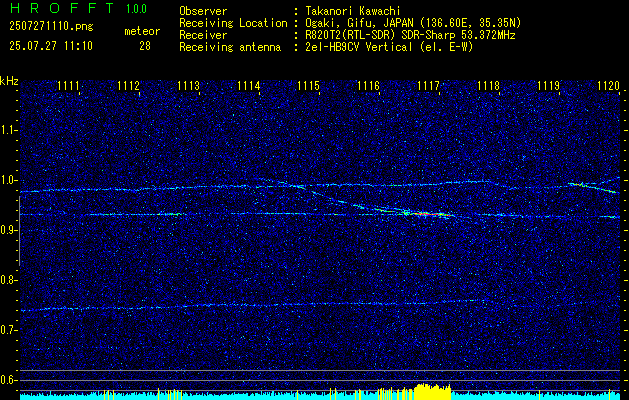Click the 1119 time axis marker
This screenshot has height=400, width=629.
pos(548,85)
